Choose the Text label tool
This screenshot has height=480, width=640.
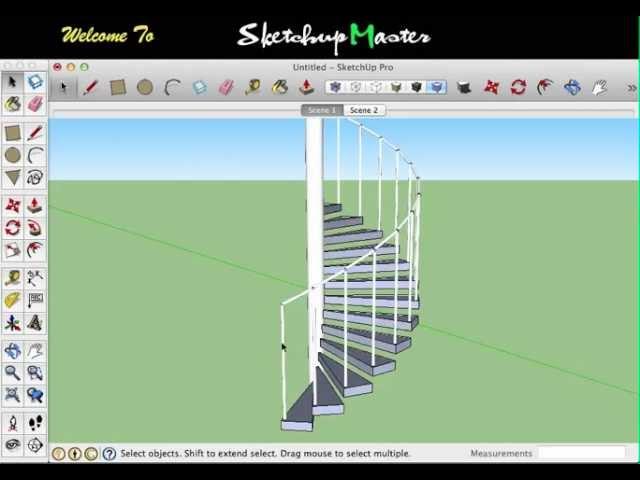click(x=35, y=300)
